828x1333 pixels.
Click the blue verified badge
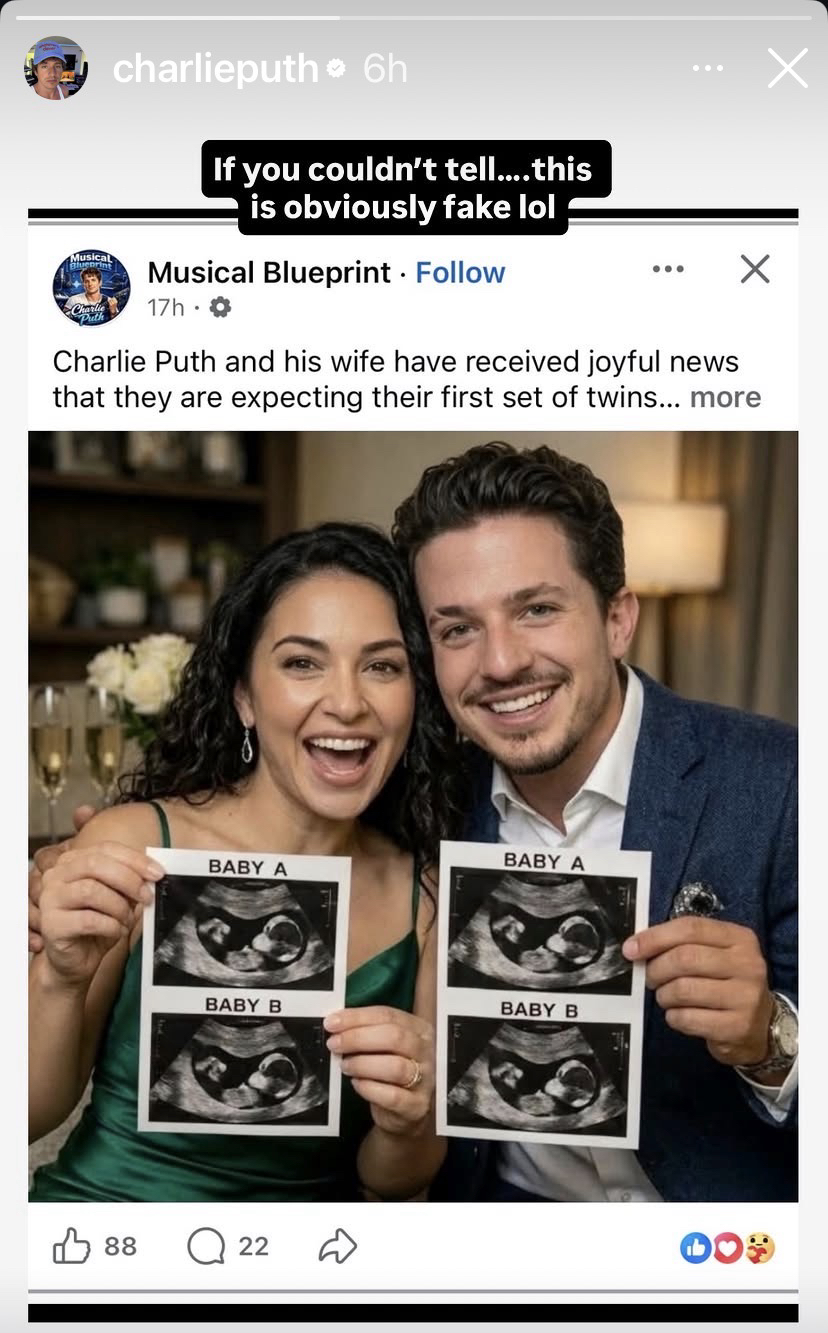337,68
